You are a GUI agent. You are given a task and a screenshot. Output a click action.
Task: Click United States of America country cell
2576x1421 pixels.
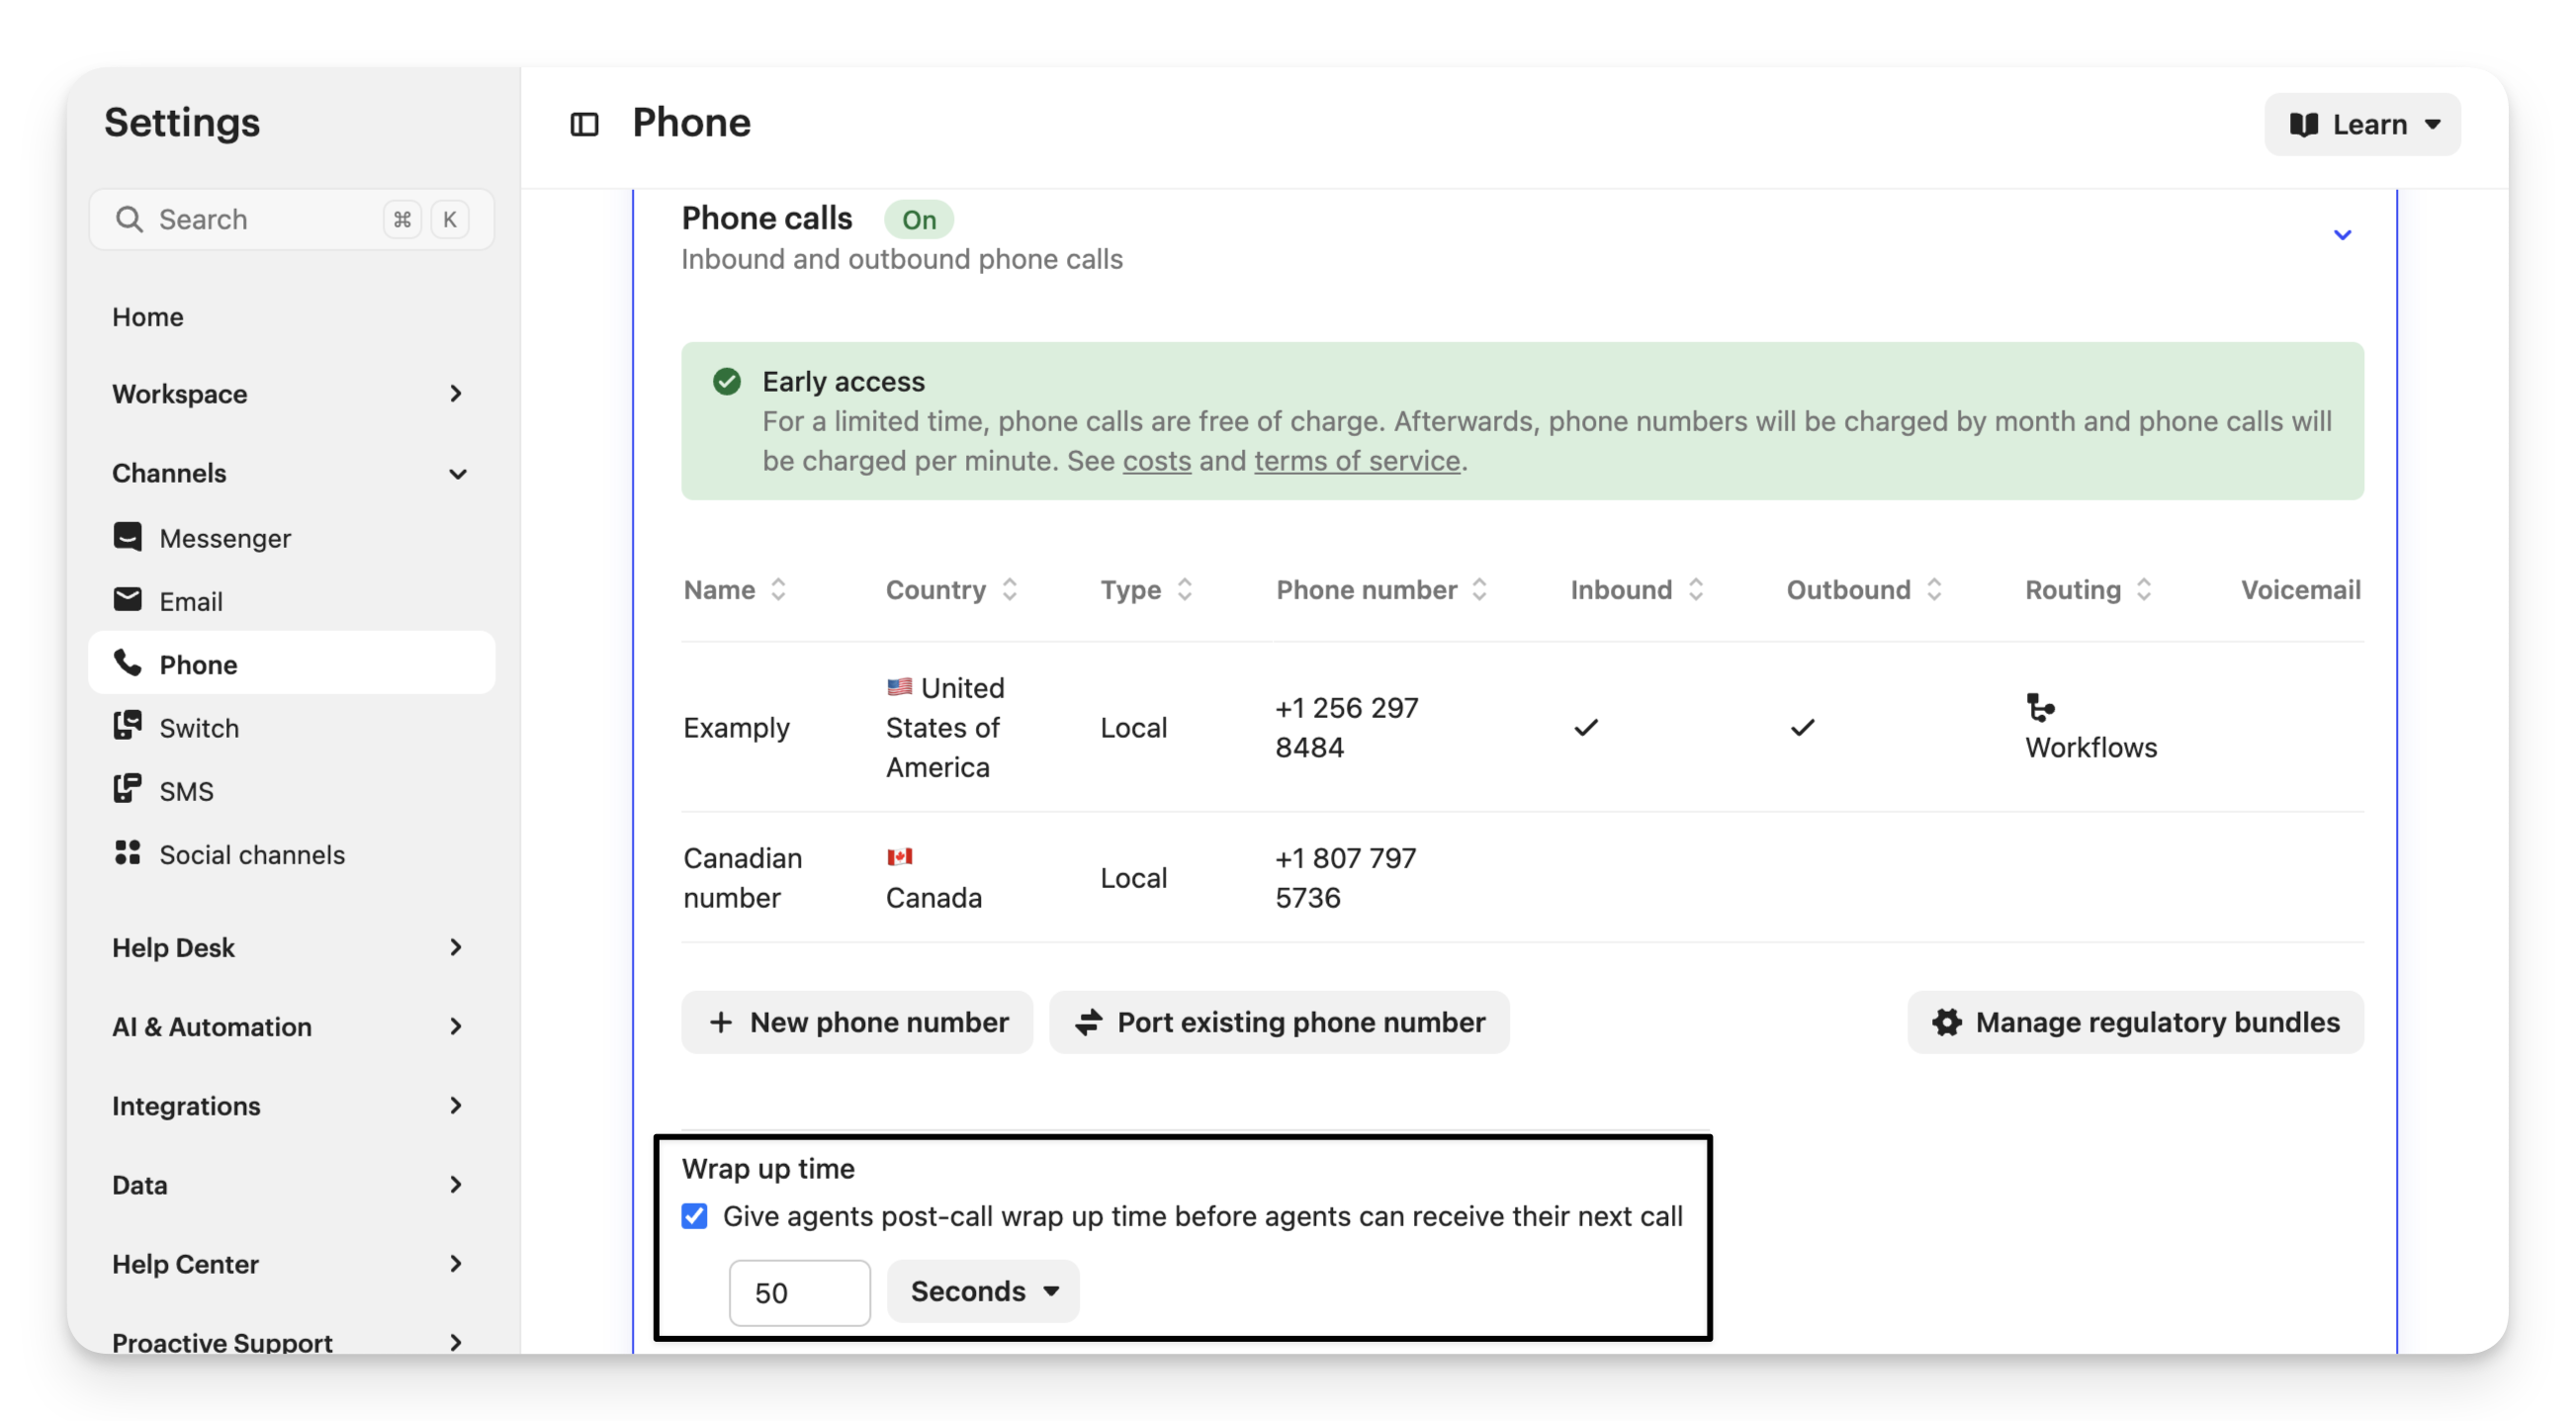click(x=945, y=727)
